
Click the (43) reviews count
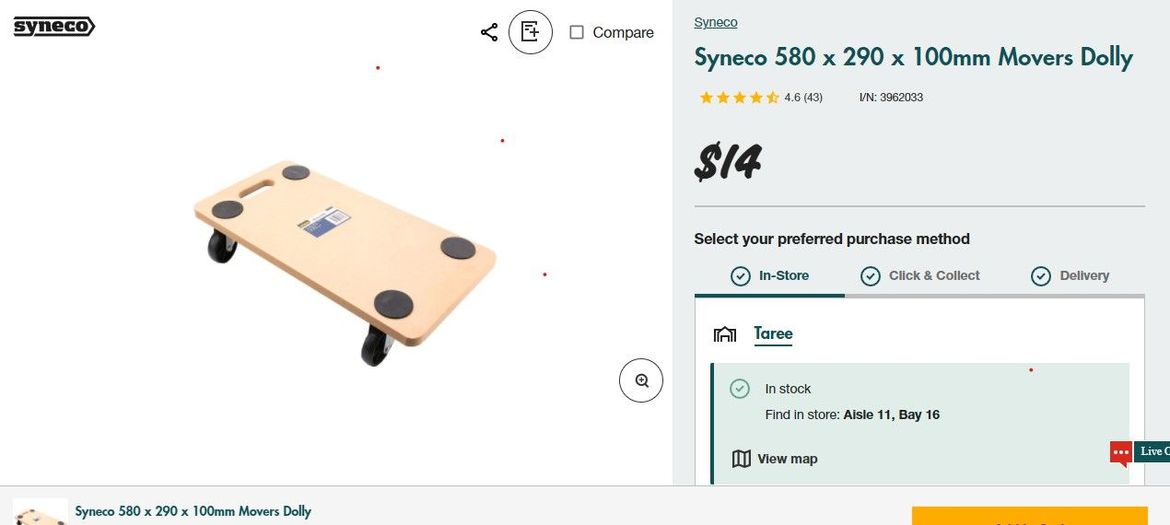coord(813,98)
